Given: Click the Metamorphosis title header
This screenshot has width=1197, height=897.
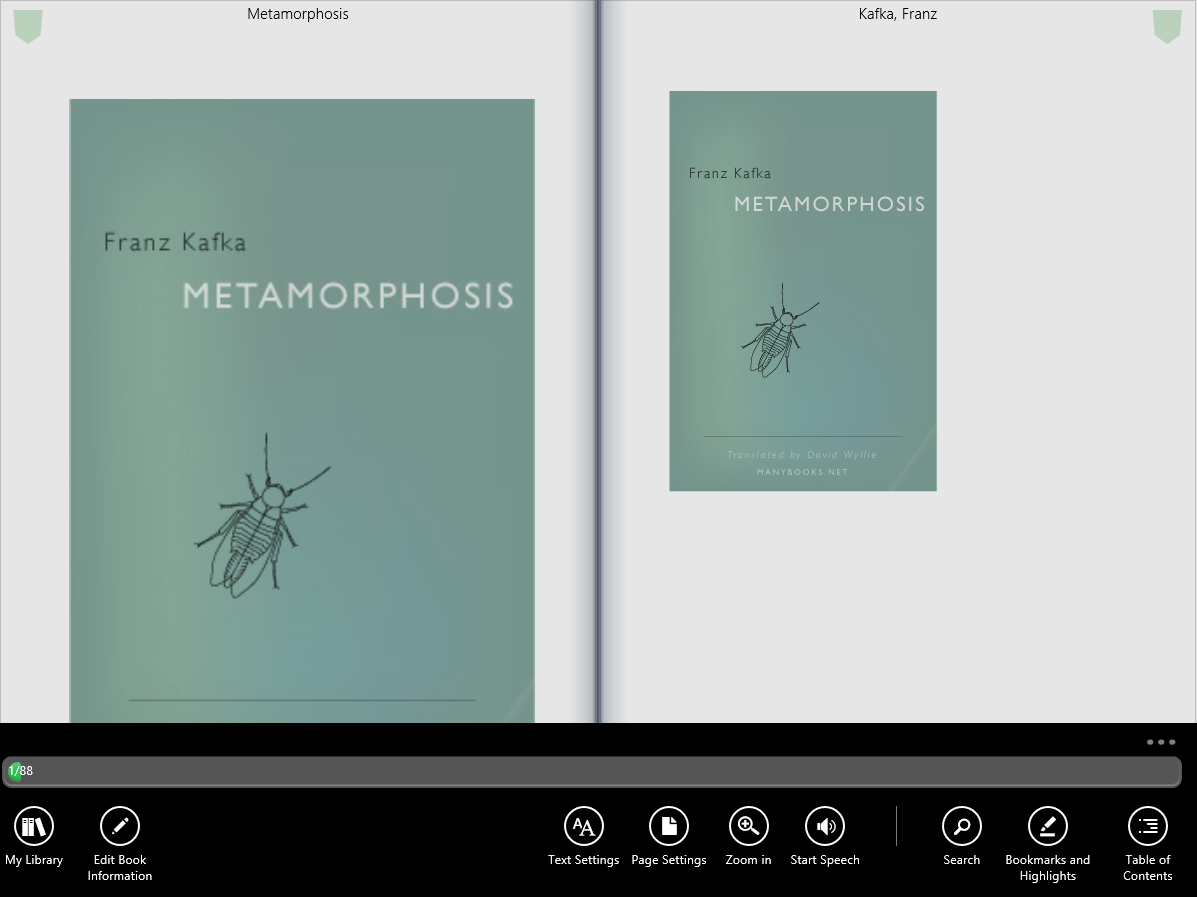Looking at the screenshot, I should 298,14.
